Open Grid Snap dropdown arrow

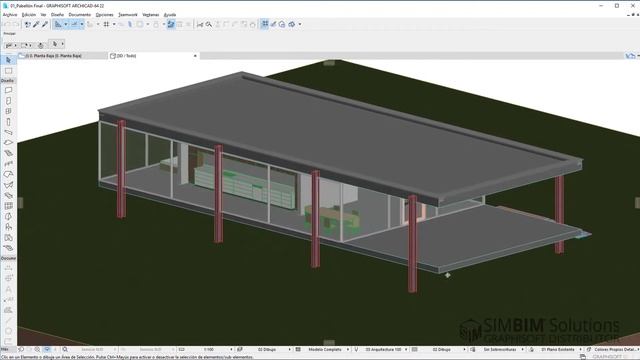click(x=114, y=24)
